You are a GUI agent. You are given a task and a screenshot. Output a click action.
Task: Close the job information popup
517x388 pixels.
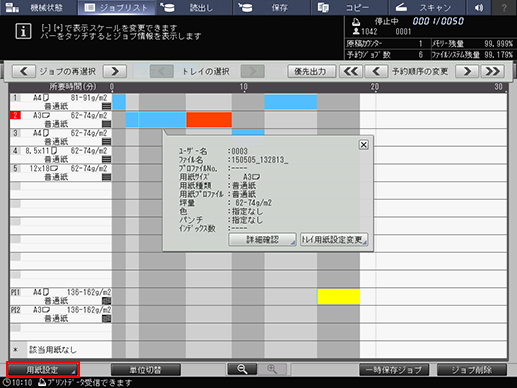point(364,145)
